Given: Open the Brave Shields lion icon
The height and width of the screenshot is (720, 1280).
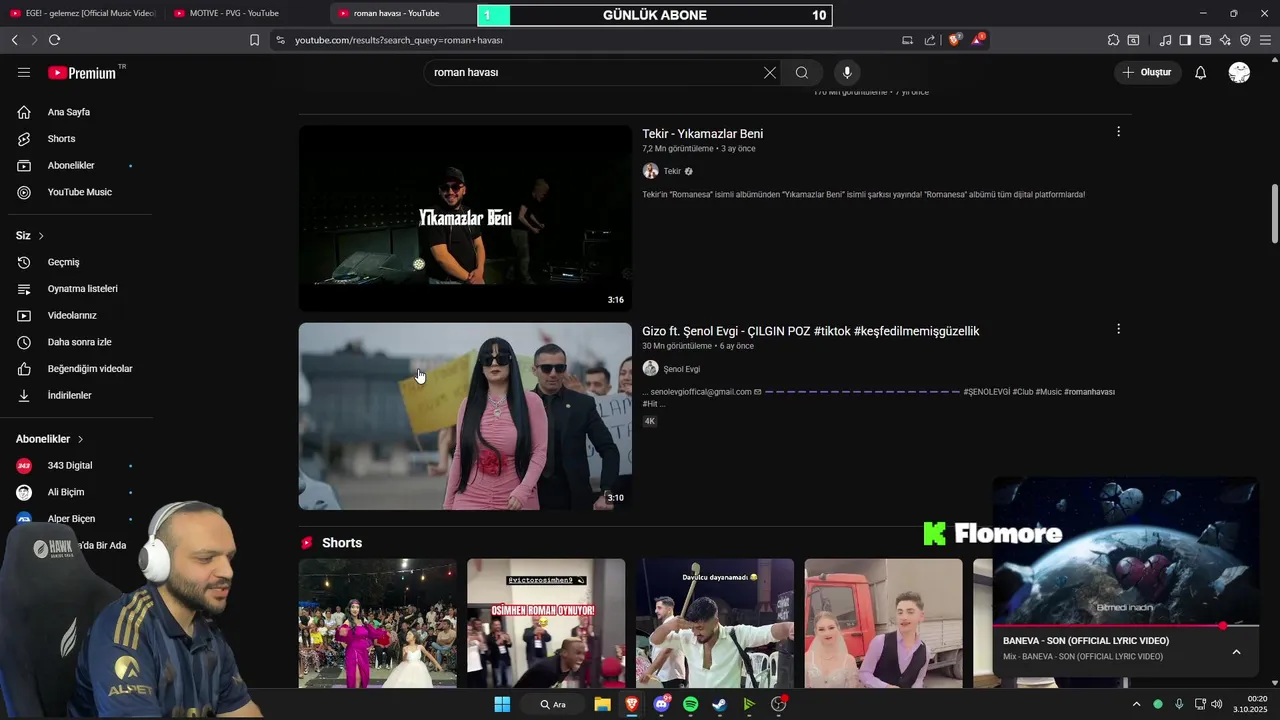Looking at the screenshot, I should pos(954,40).
